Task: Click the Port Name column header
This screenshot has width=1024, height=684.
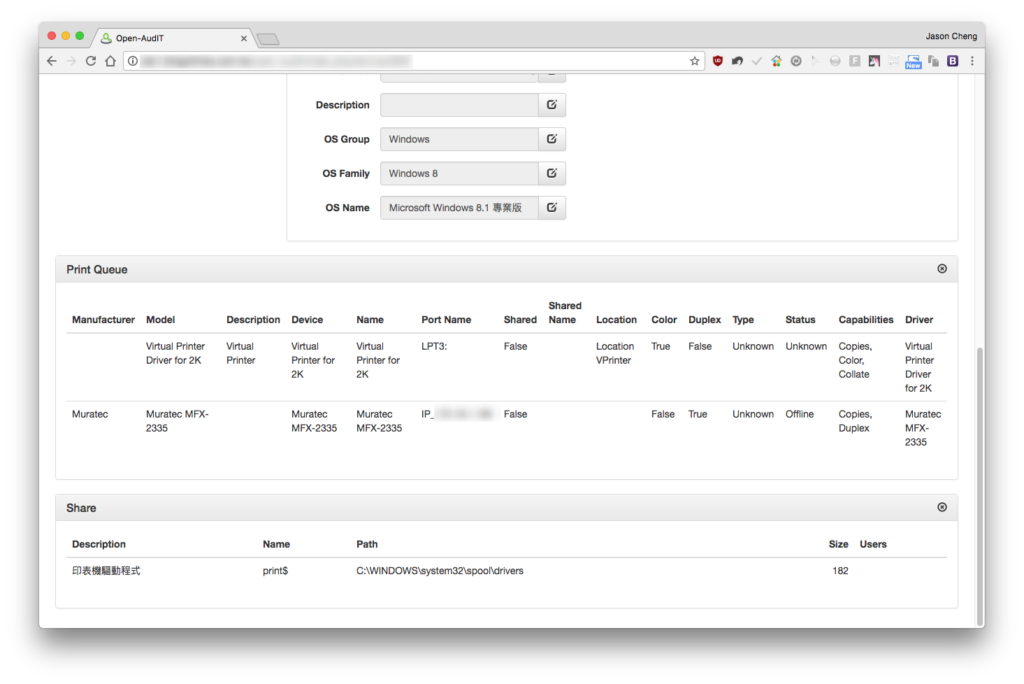Action: tap(446, 319)
